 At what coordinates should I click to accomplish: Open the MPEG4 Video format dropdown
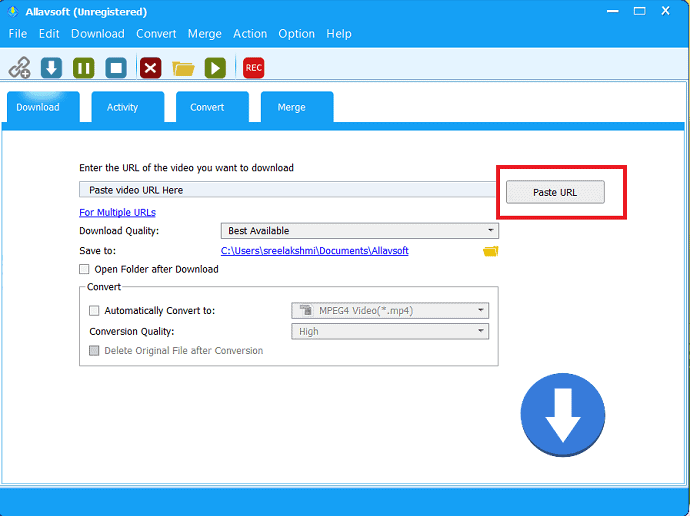(390, 311)
